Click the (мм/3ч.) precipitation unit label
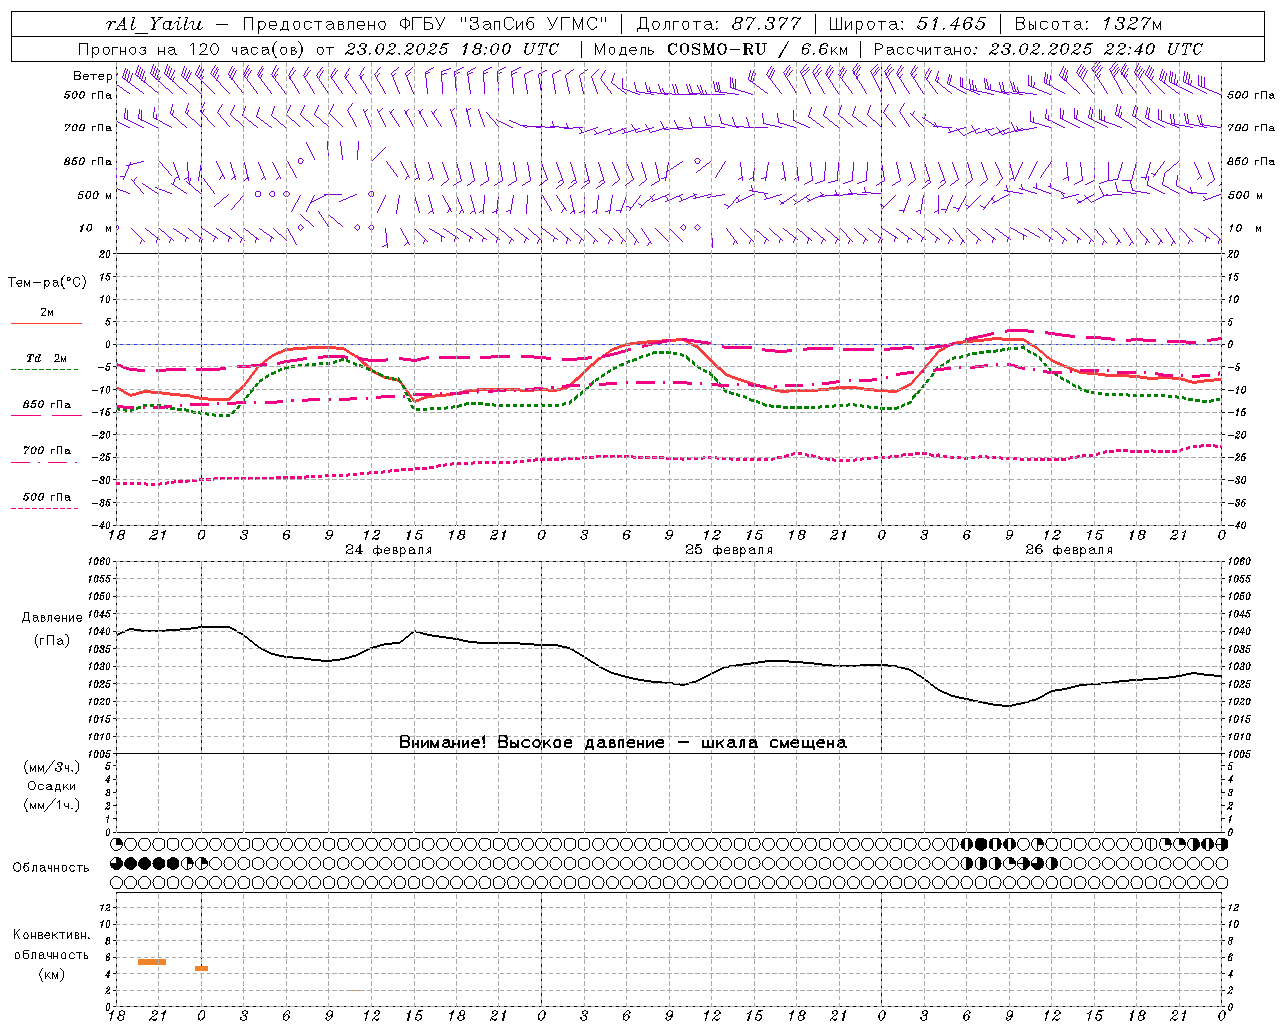 [52, 767]
